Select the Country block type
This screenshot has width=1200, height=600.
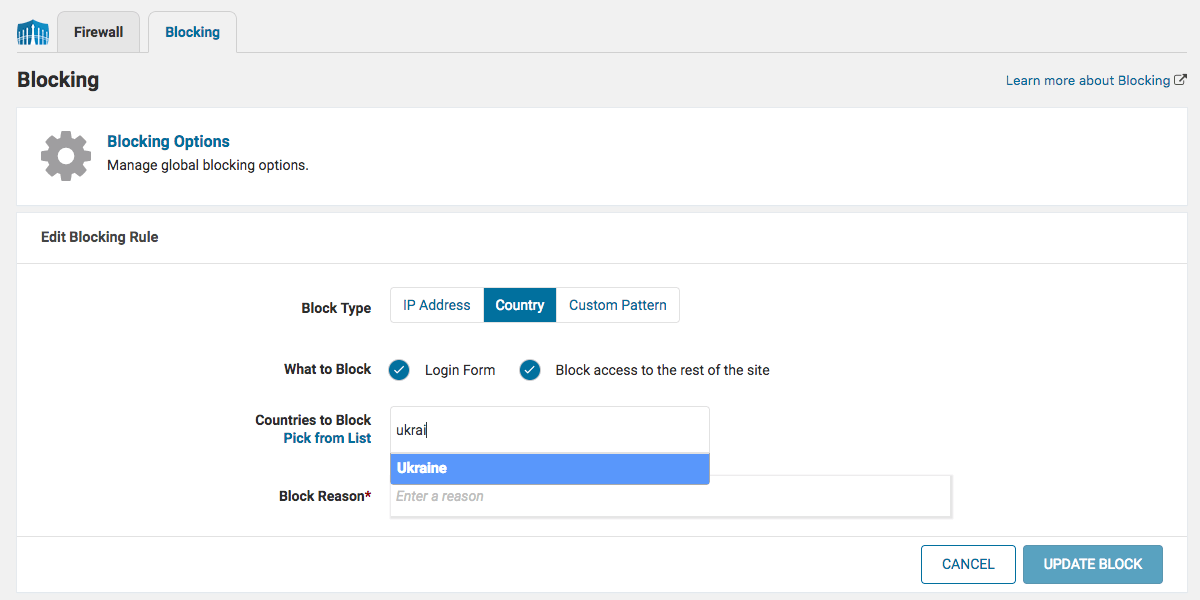(x=519, y=305)
